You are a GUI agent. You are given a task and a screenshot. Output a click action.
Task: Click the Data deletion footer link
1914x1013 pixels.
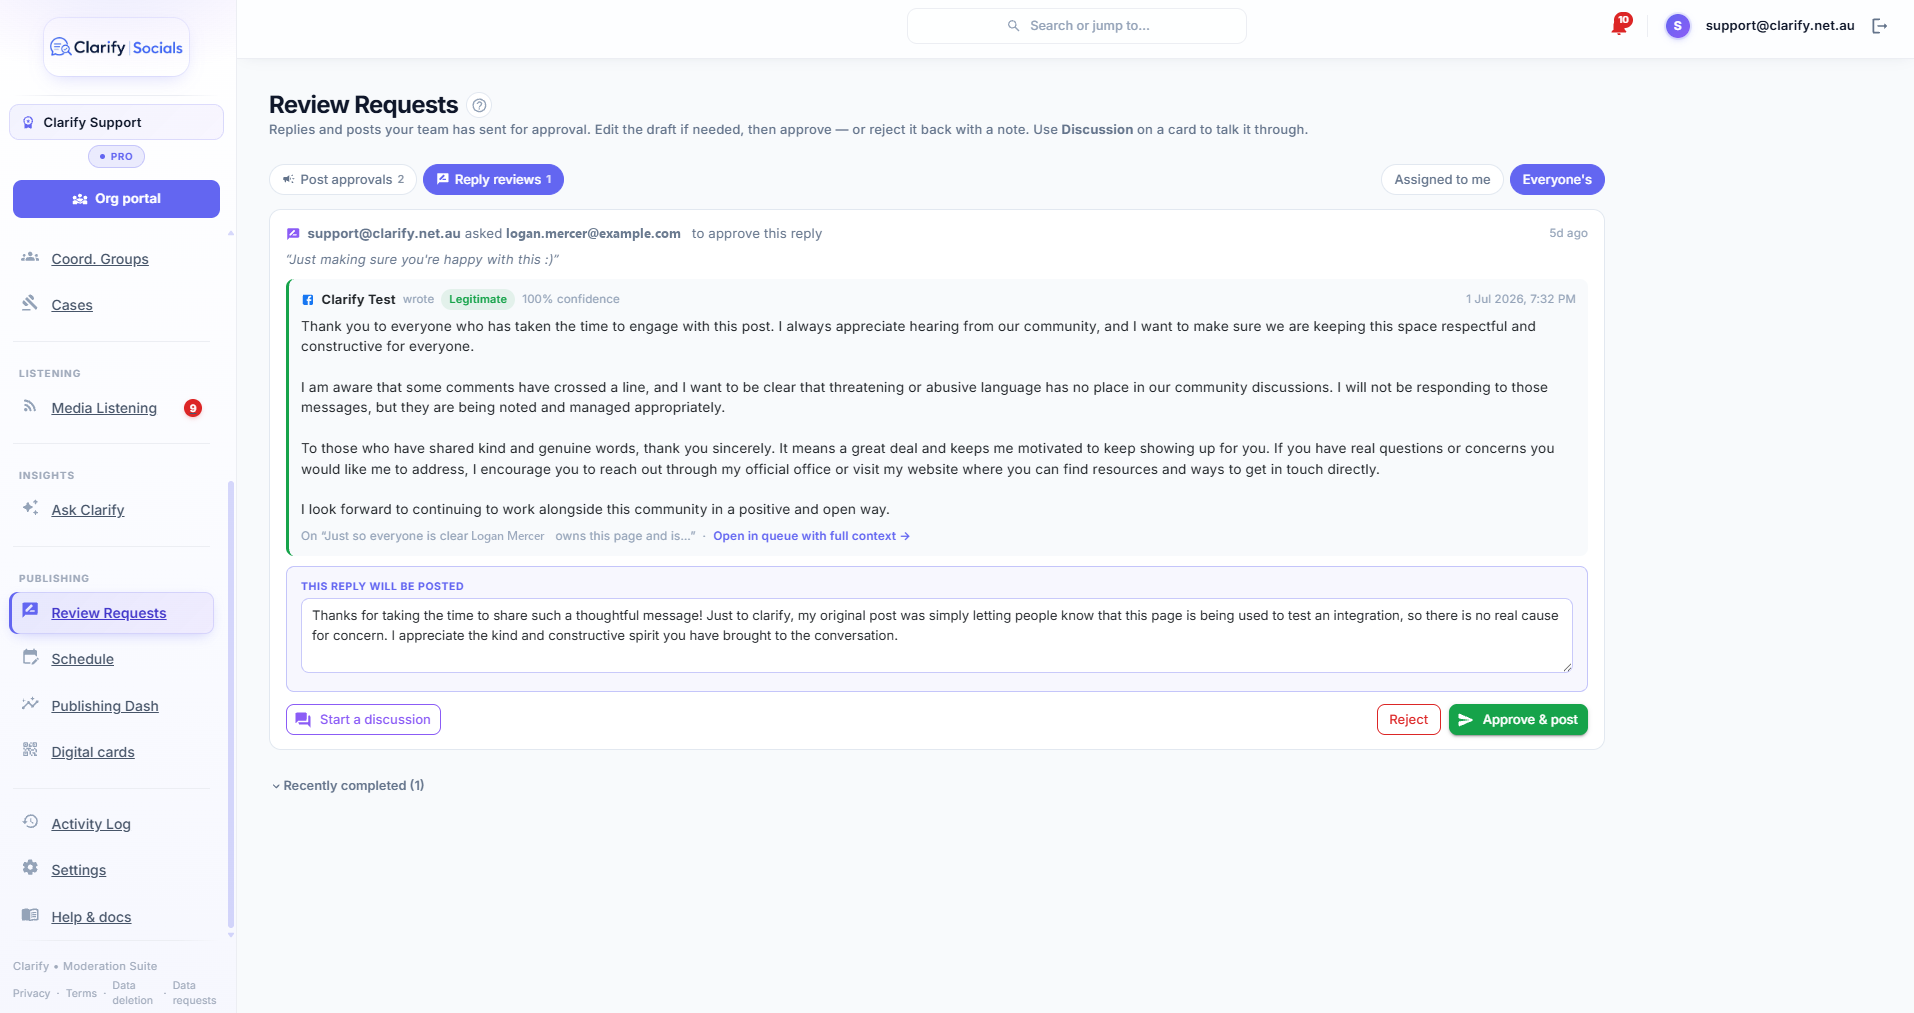[132, 993]
